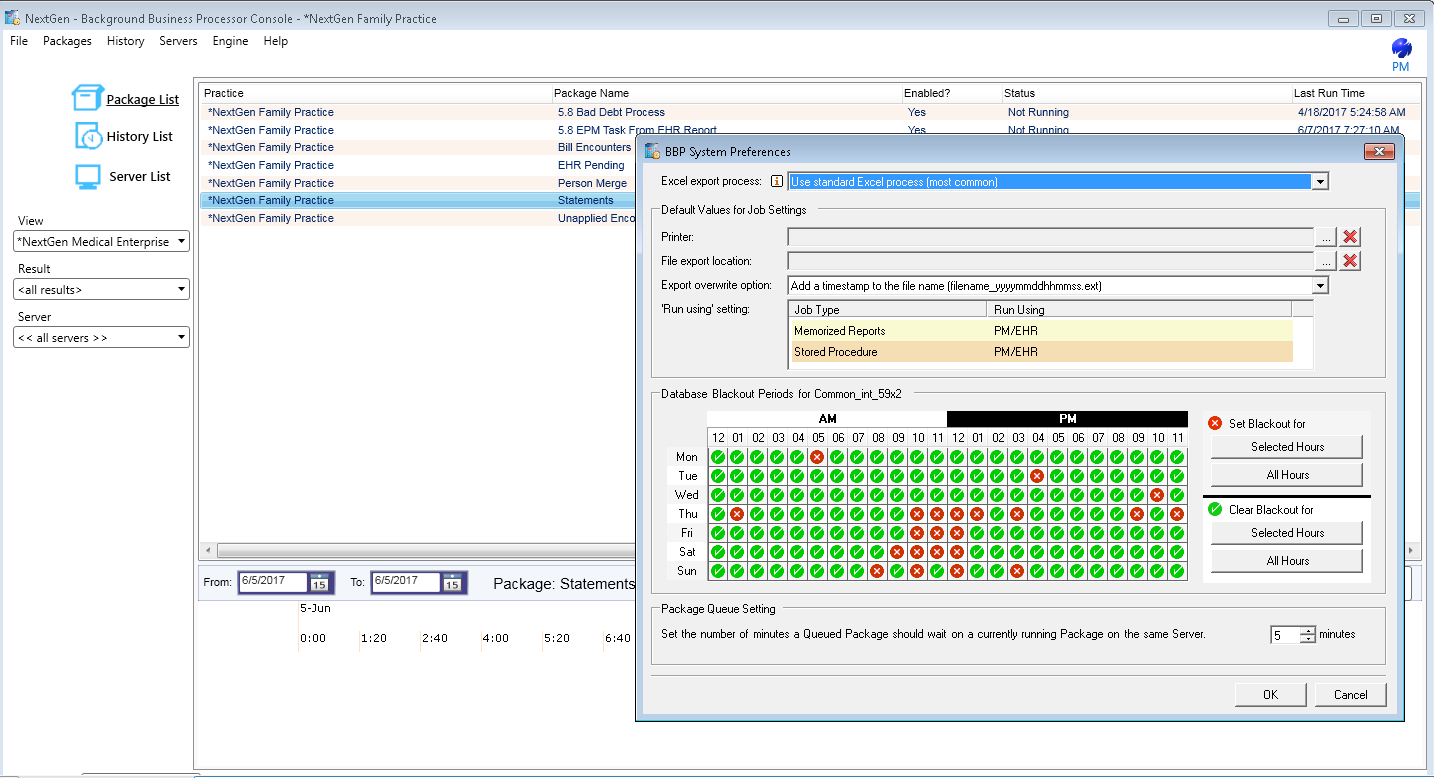Select the Memorized Reports job type row
The image size is (1434, 778).
[x=1041, y=331]
